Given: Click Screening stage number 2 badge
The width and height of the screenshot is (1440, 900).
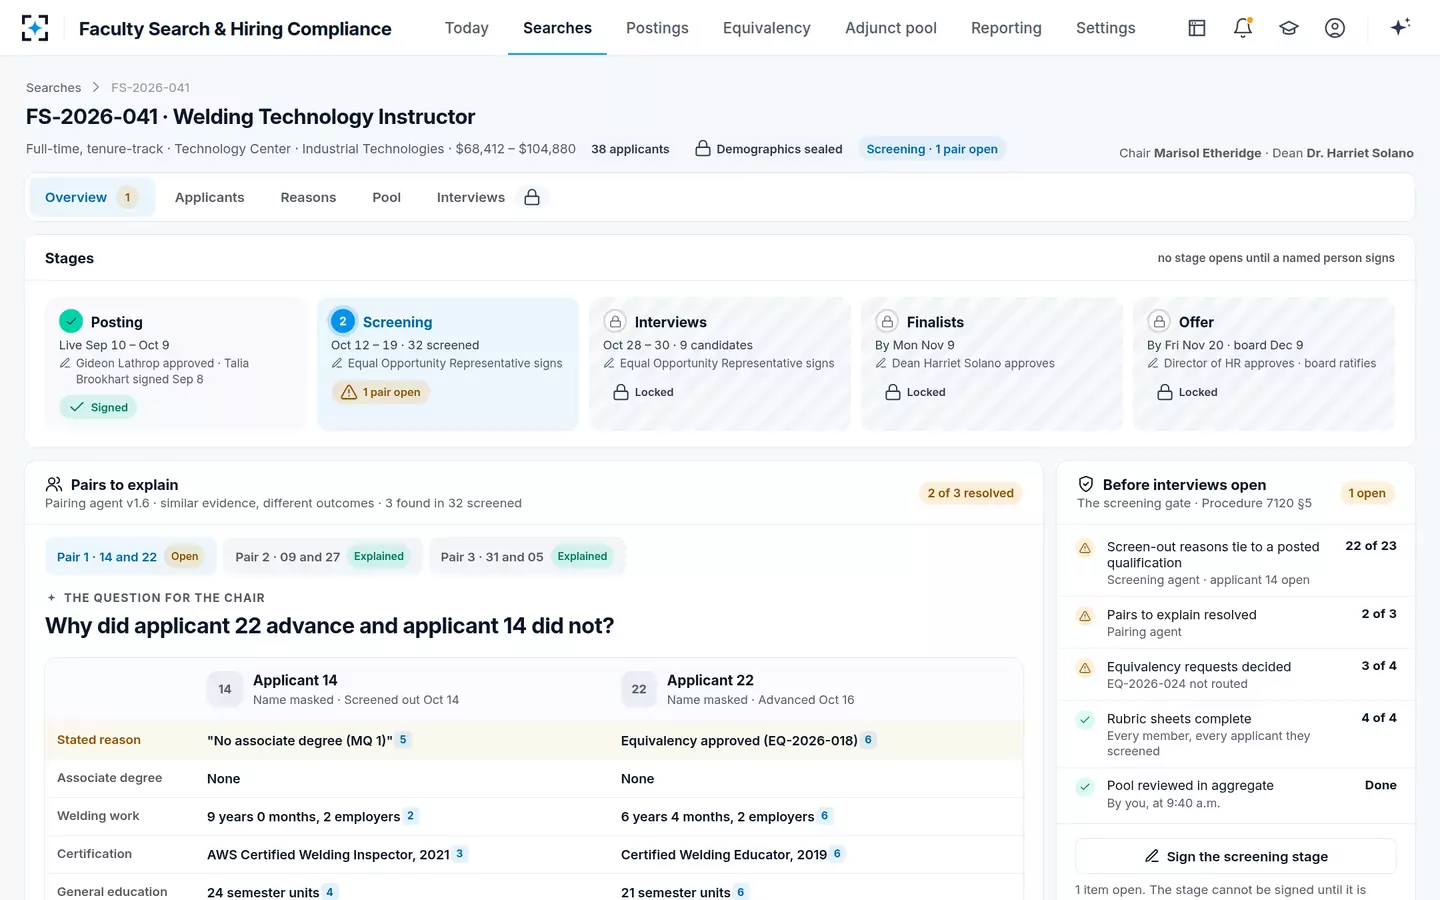Looking at the screenshot, I should 343,321.
